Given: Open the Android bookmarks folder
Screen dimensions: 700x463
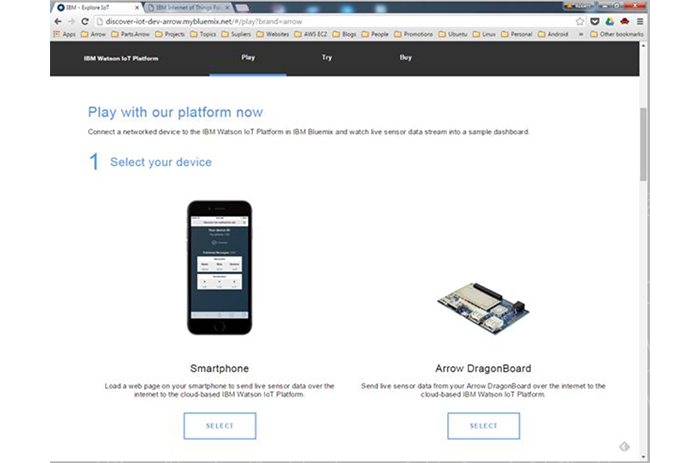Looking at the screenshot, I should click(x=553, y=34).
